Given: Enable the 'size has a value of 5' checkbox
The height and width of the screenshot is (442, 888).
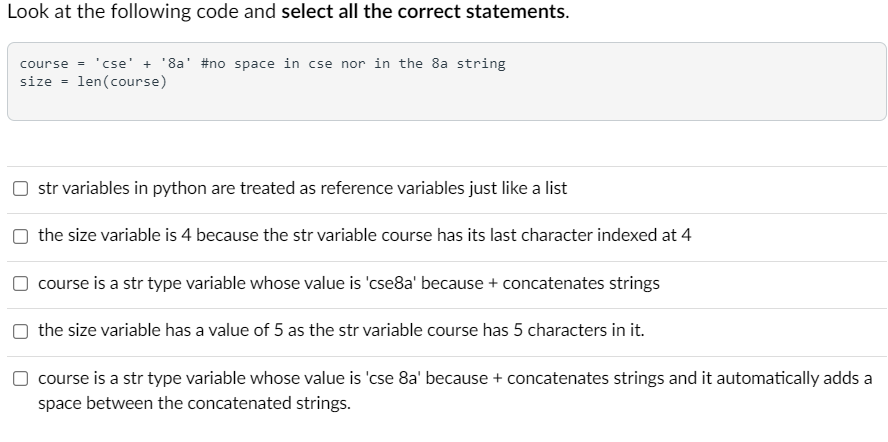Looking at the screenshot, I should click(x=20, y=330).
